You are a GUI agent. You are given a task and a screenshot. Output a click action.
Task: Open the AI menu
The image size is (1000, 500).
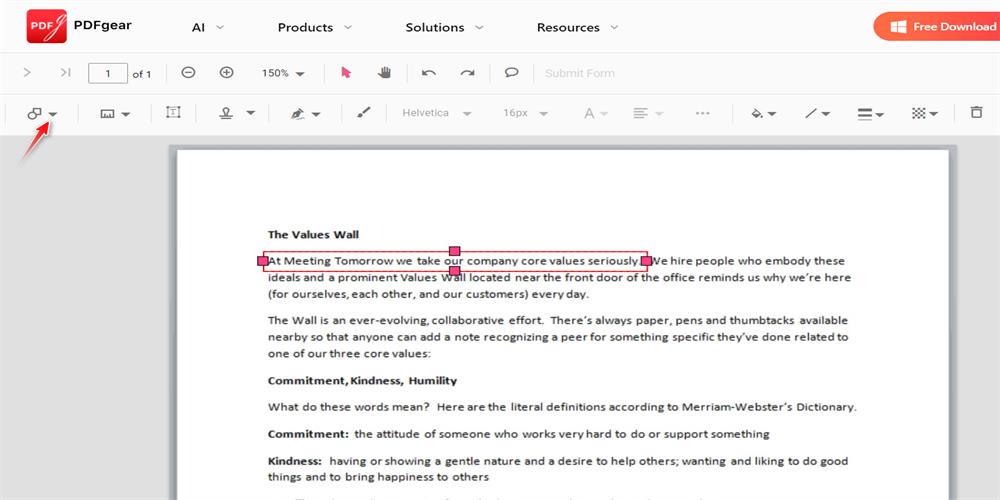[208, 27]
